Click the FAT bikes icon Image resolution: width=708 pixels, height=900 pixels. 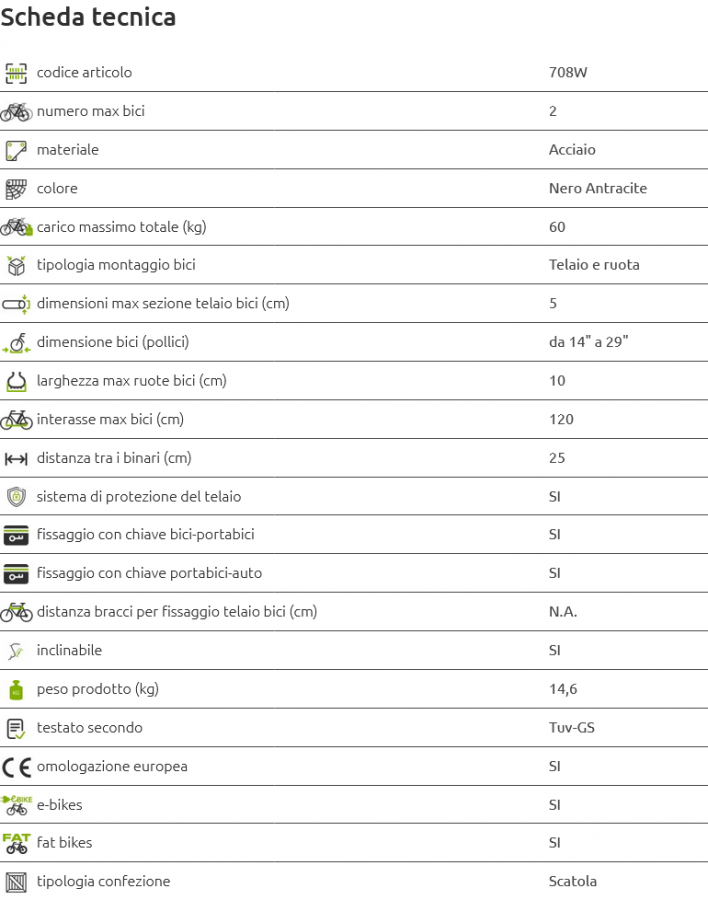pyautogui.click(x=16, y=843)
